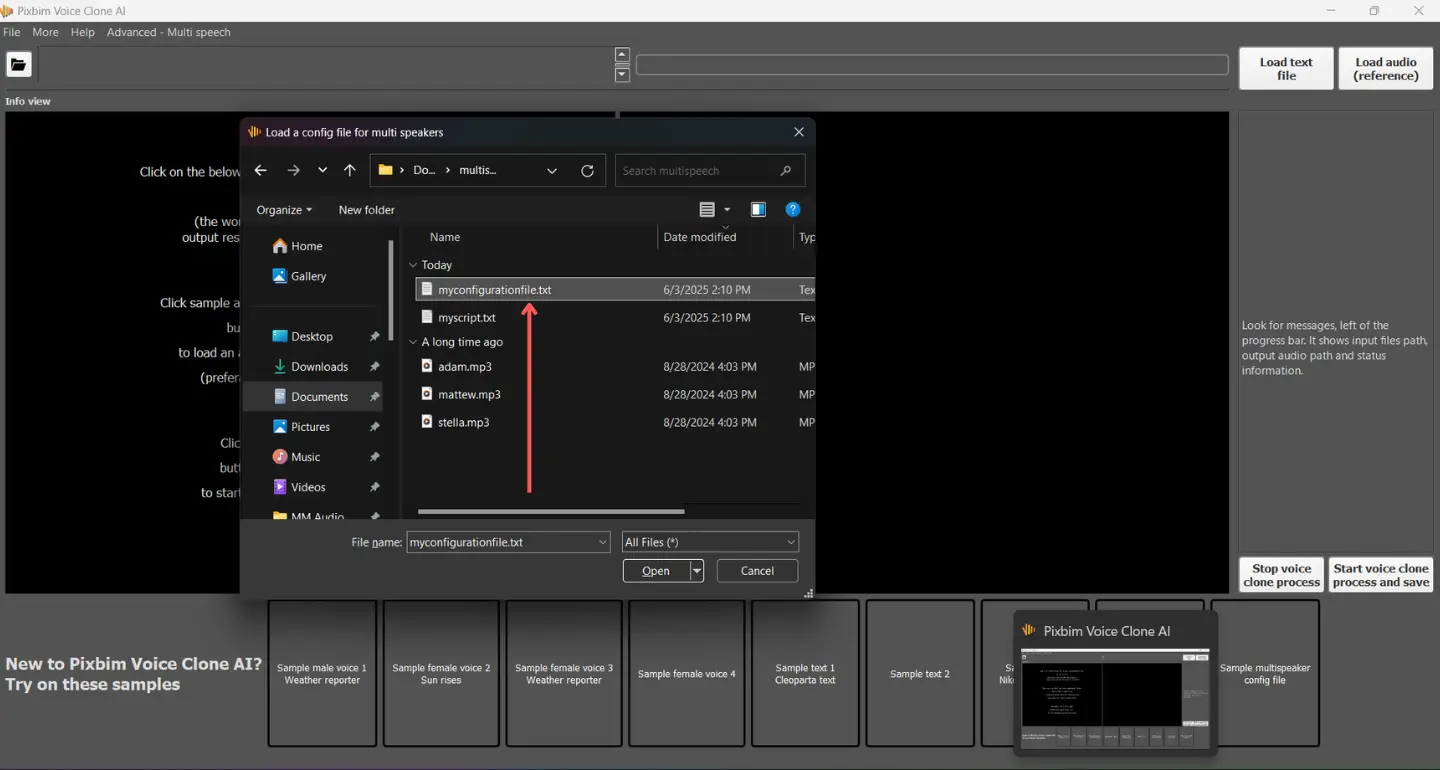The width and height of the screenshot is (1440, 770).
Task: Open file dialog help
Action: click(793, 210)
